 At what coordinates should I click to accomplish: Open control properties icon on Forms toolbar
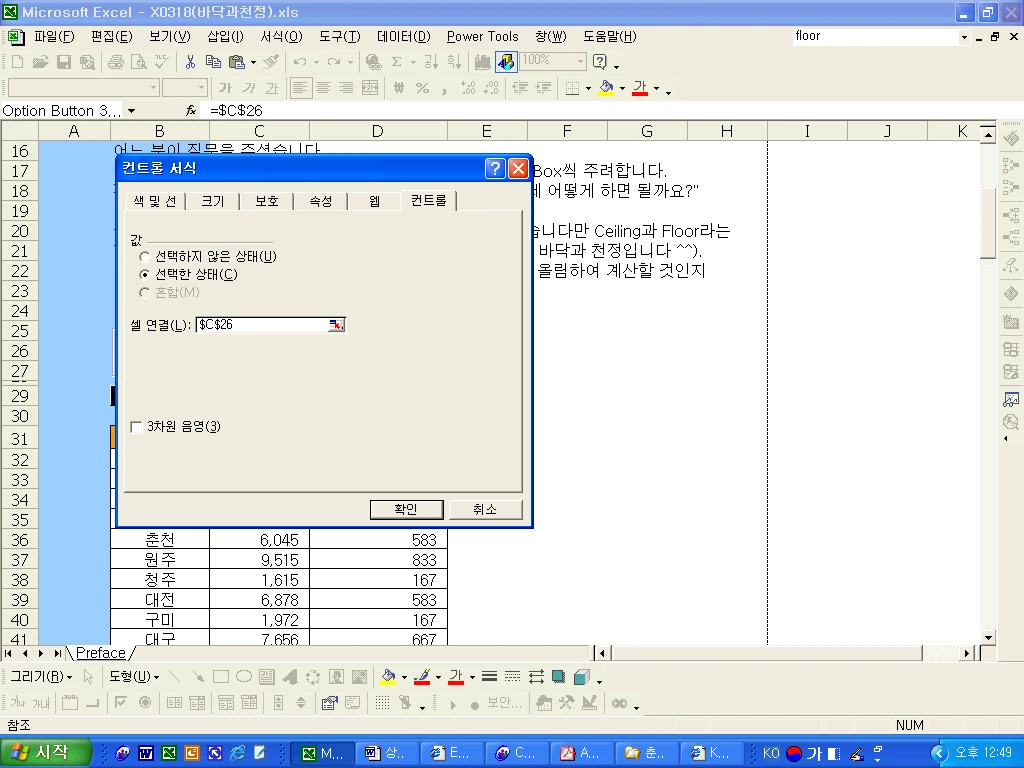click(330, 703)
